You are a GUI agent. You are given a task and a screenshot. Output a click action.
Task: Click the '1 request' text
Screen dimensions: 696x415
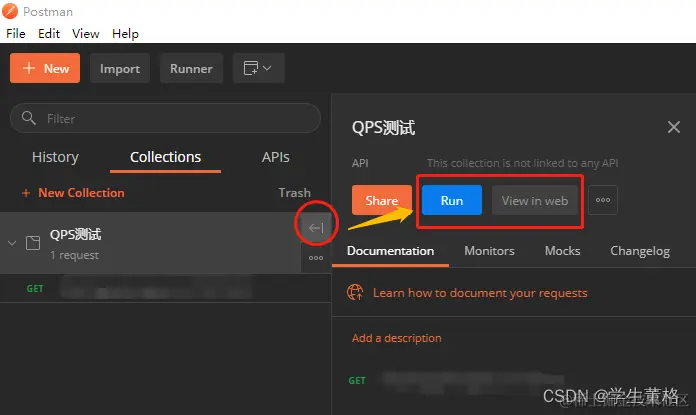[x=74, y=255]
